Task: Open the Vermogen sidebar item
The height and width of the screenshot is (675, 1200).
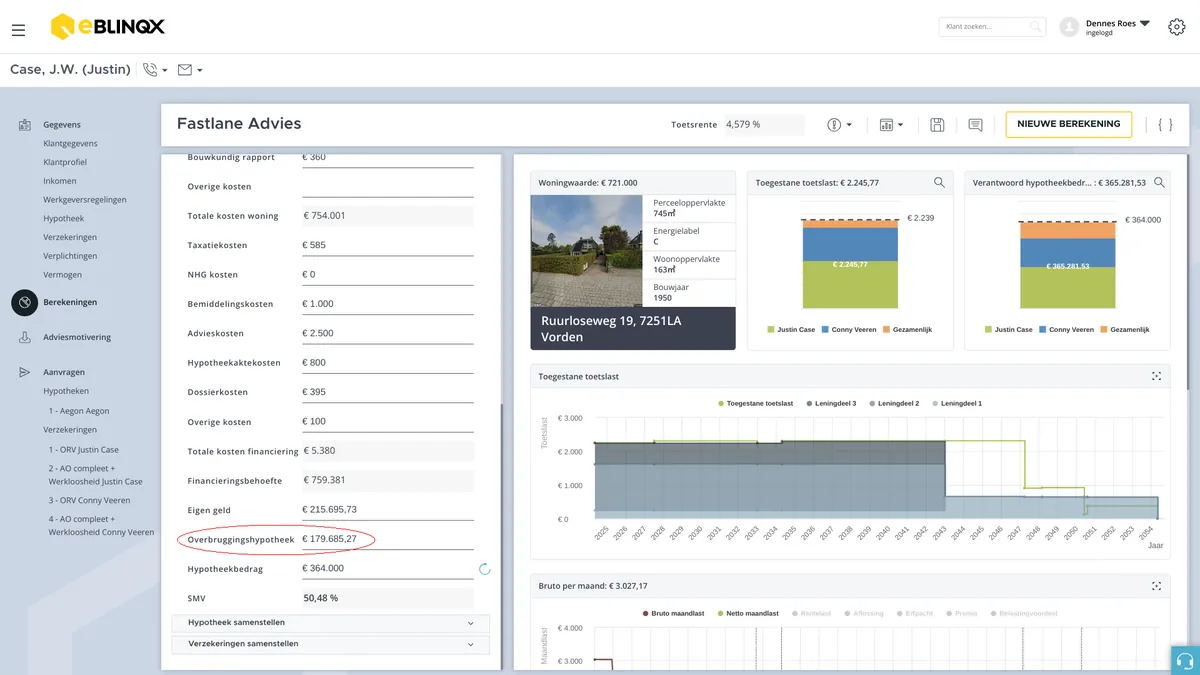Action: tap(63, 274)
